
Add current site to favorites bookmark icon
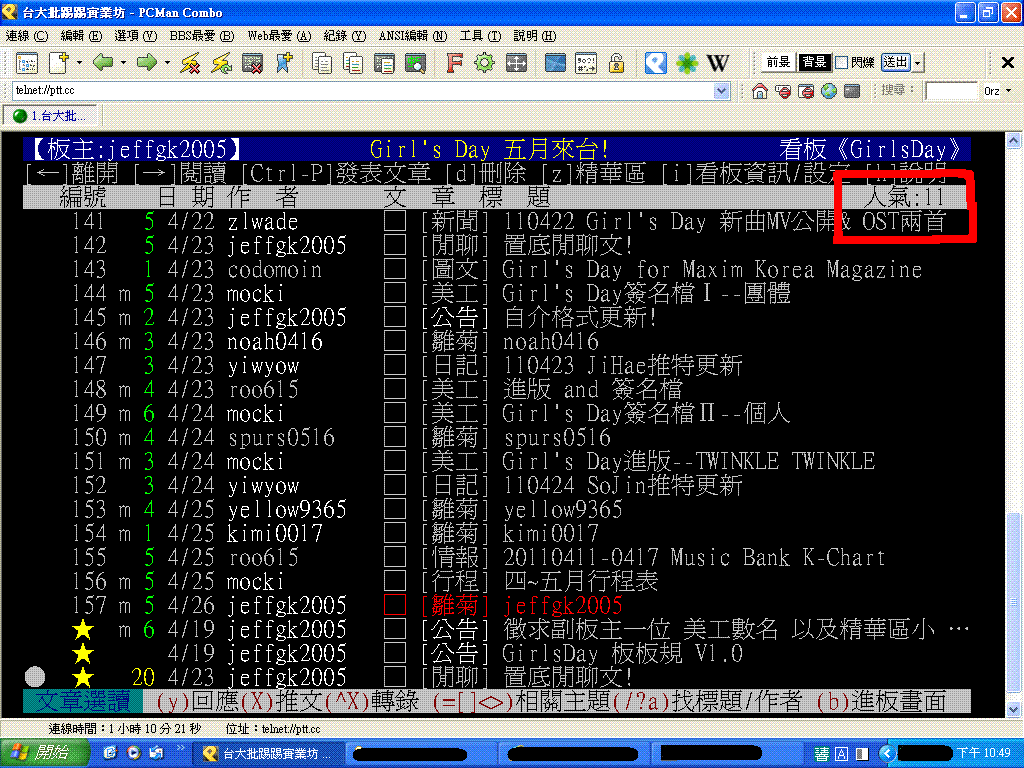(284, 63)
